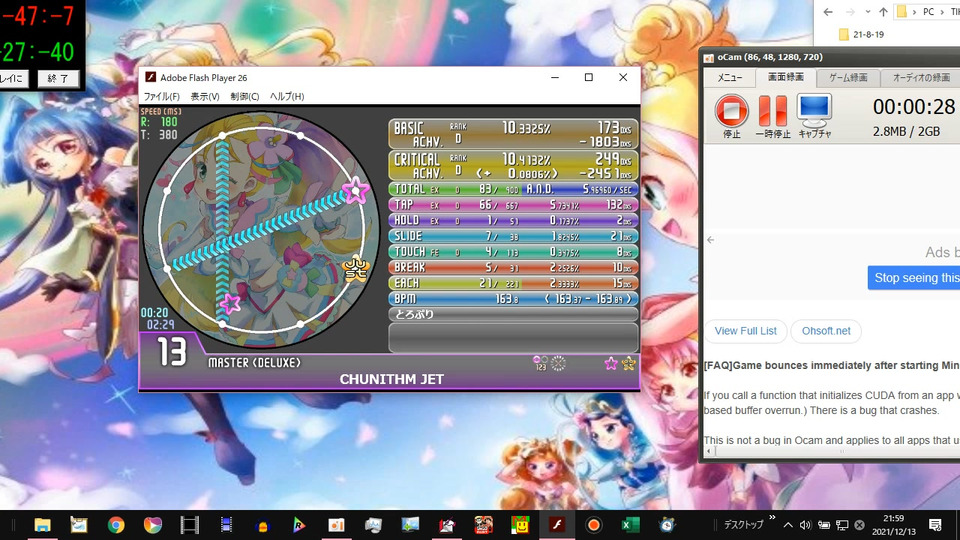Image resolution: width=960 pixels, height=540 pixels.
Task: Open the network tray icon
Action: 842,525
